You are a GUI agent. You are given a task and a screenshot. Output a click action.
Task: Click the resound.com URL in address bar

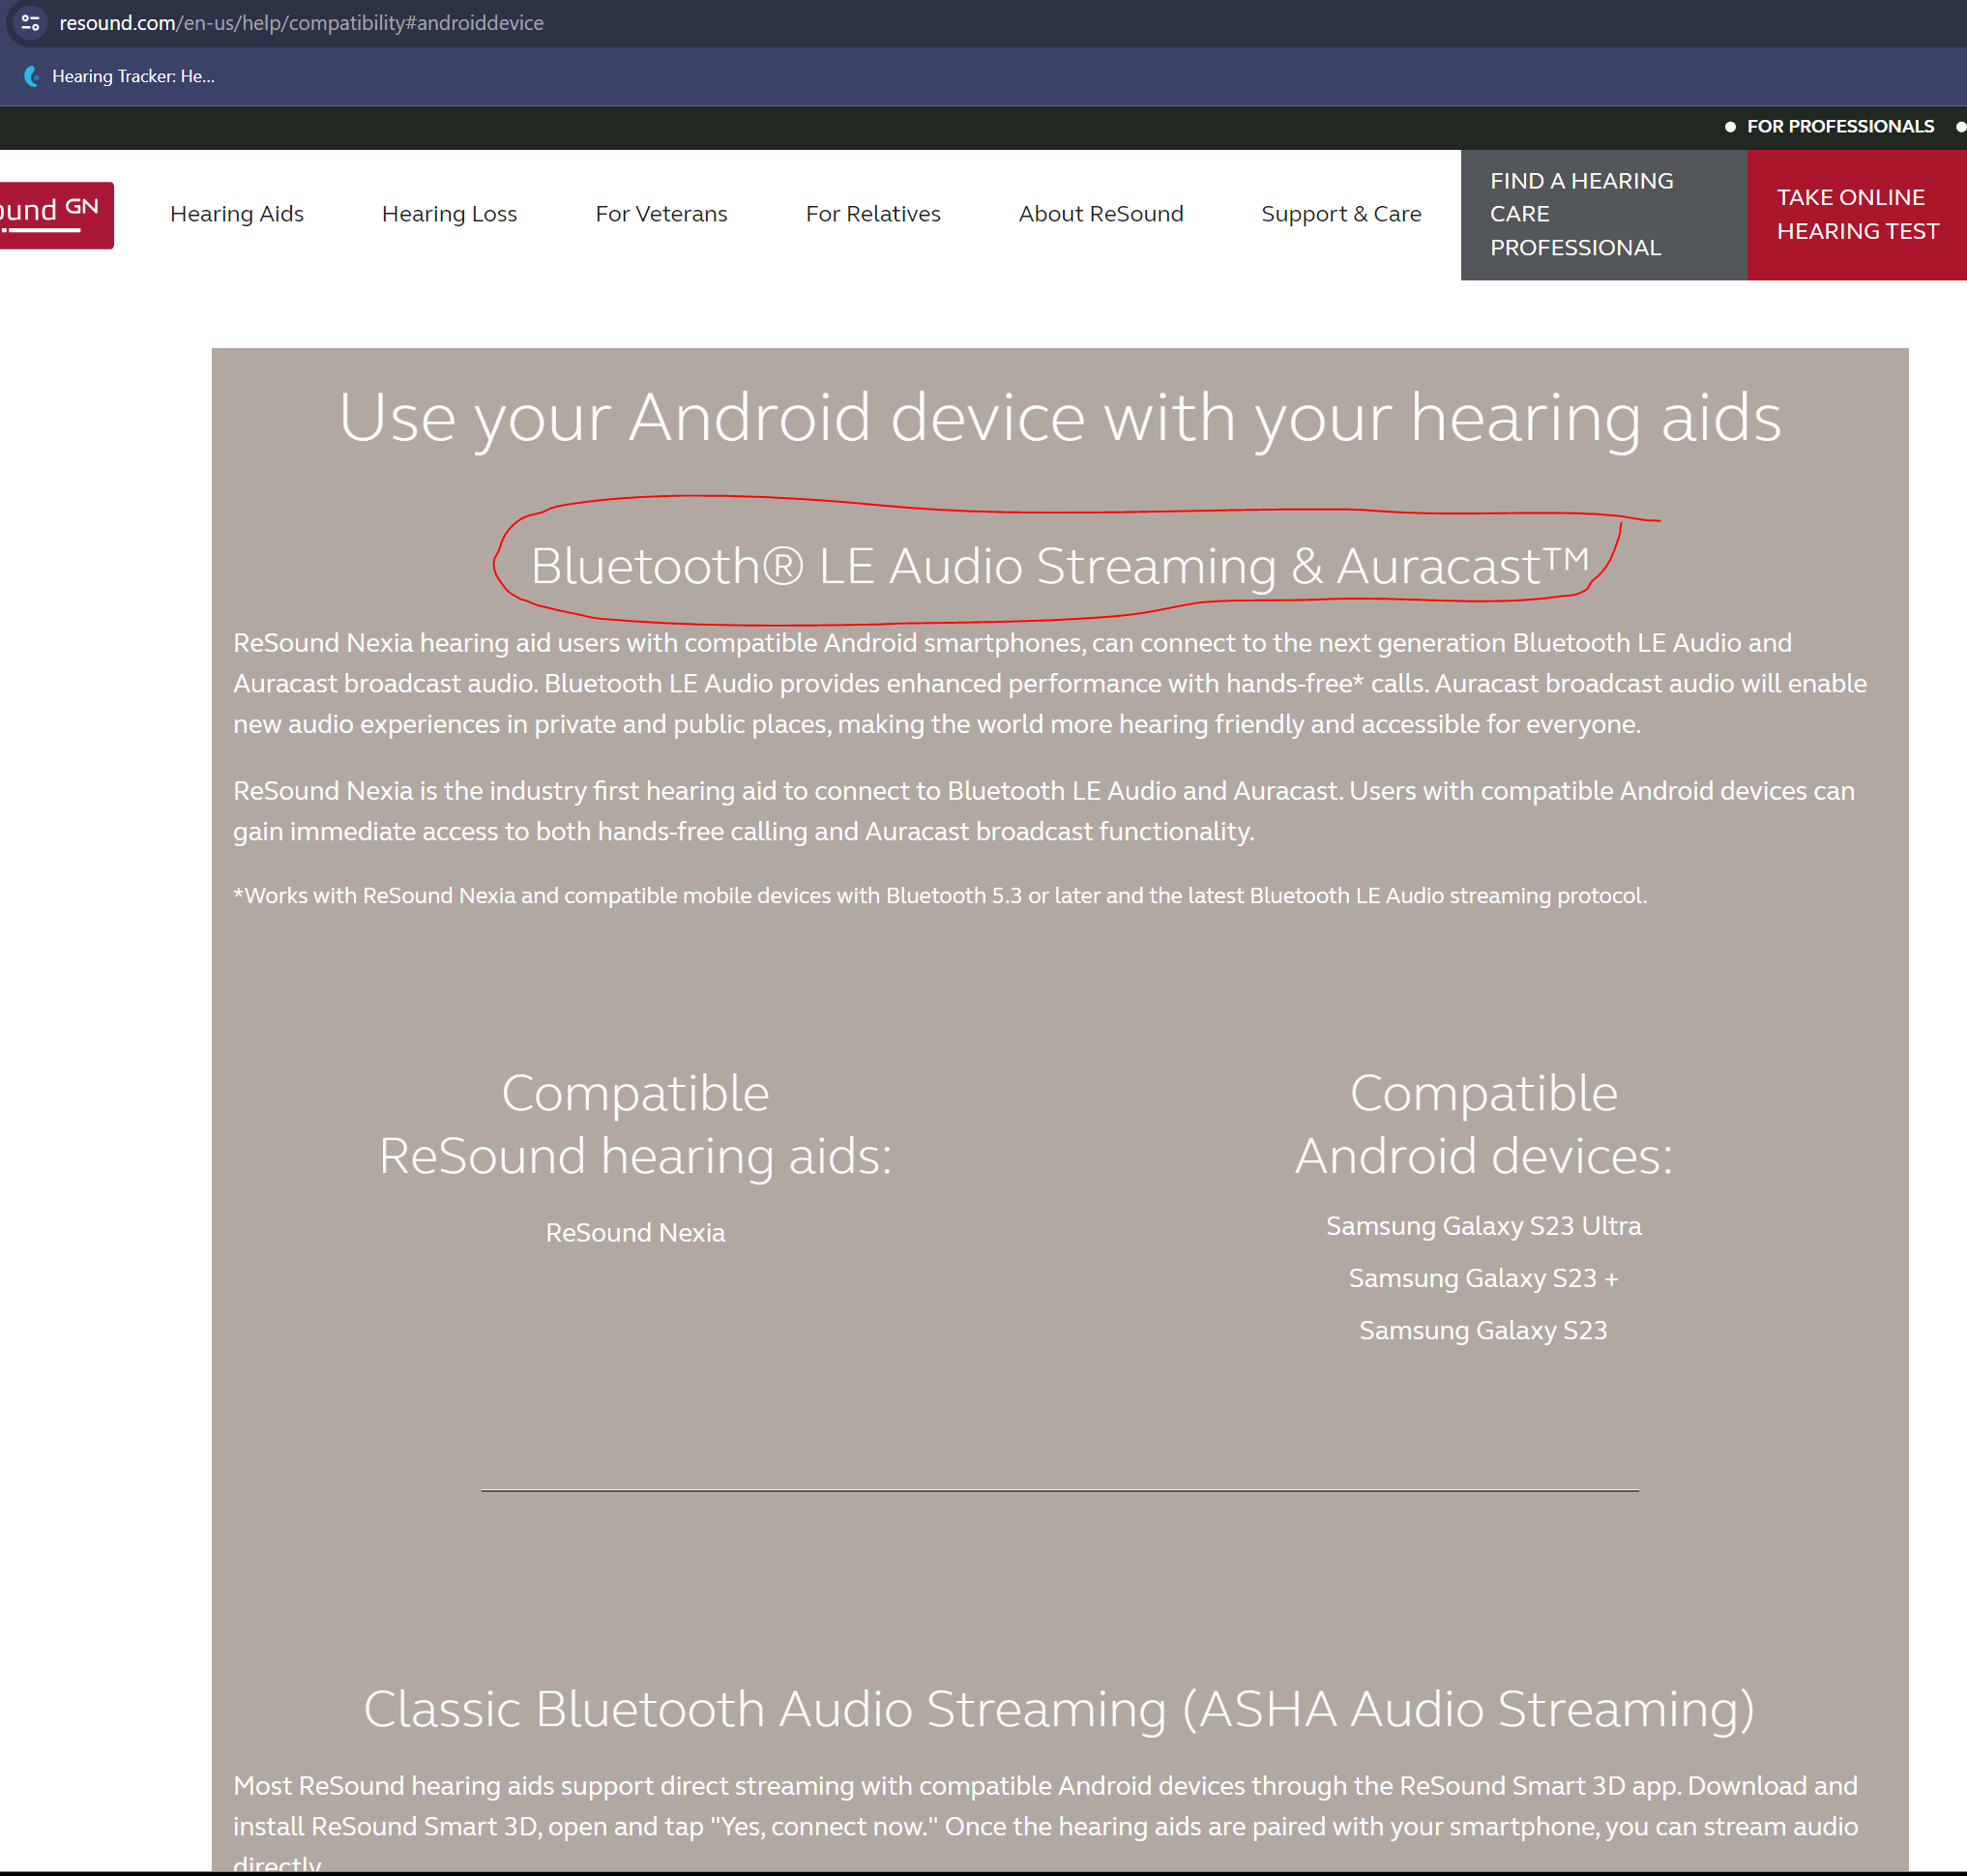(301, 22)
